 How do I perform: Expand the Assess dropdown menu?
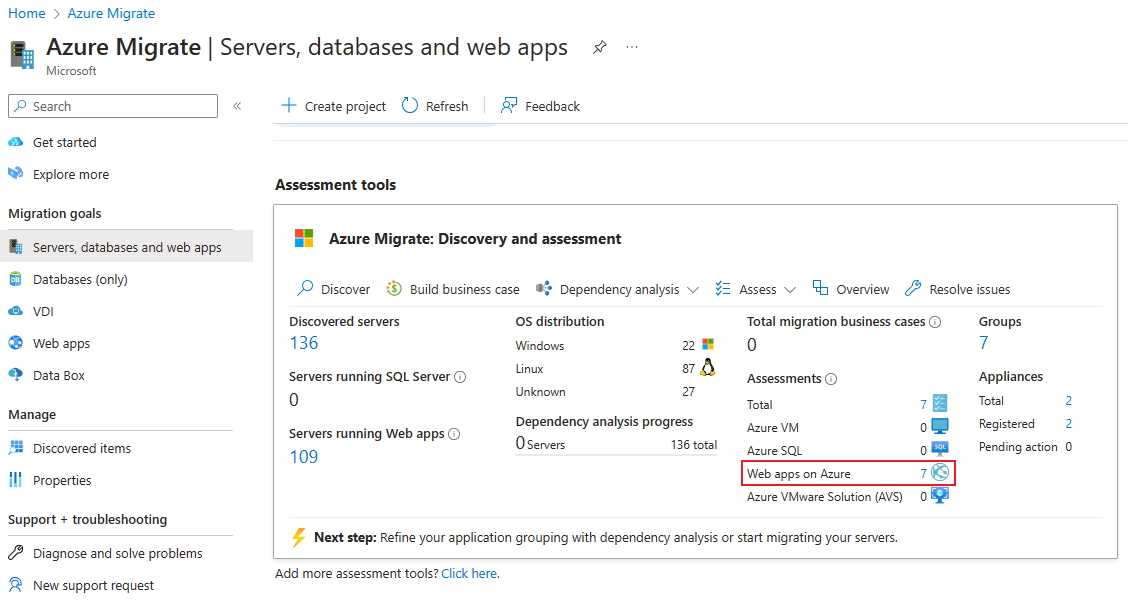[790, 290]
